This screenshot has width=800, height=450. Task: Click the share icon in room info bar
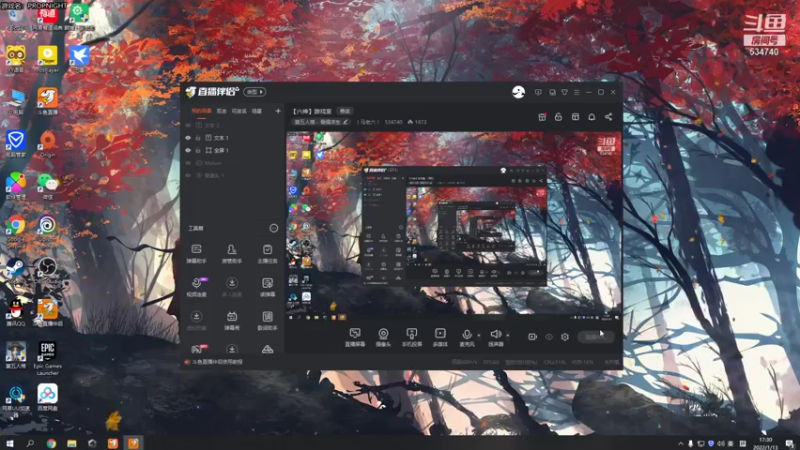(608, 117)
